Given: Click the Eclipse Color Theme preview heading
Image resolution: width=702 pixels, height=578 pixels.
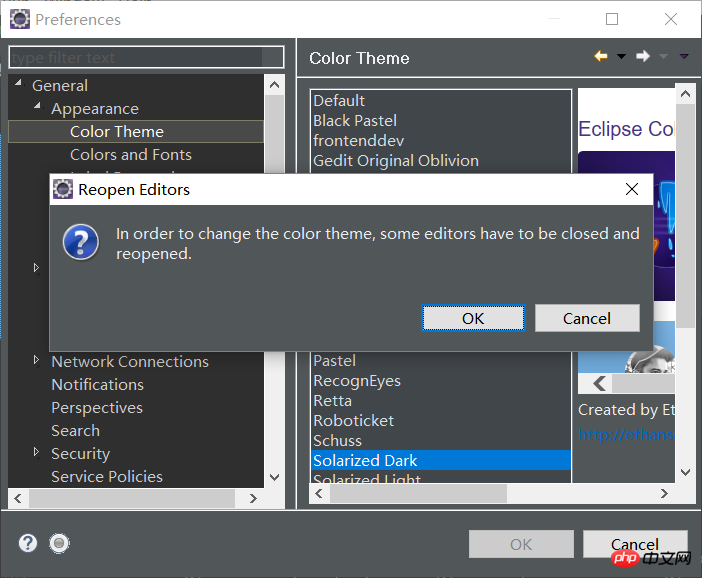Looking at the screenshot, I should click(x=626, y=129).
